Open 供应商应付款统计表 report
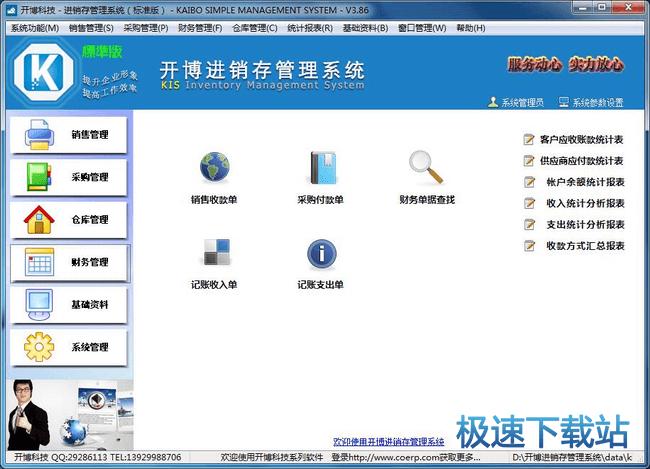 [581, 161]
